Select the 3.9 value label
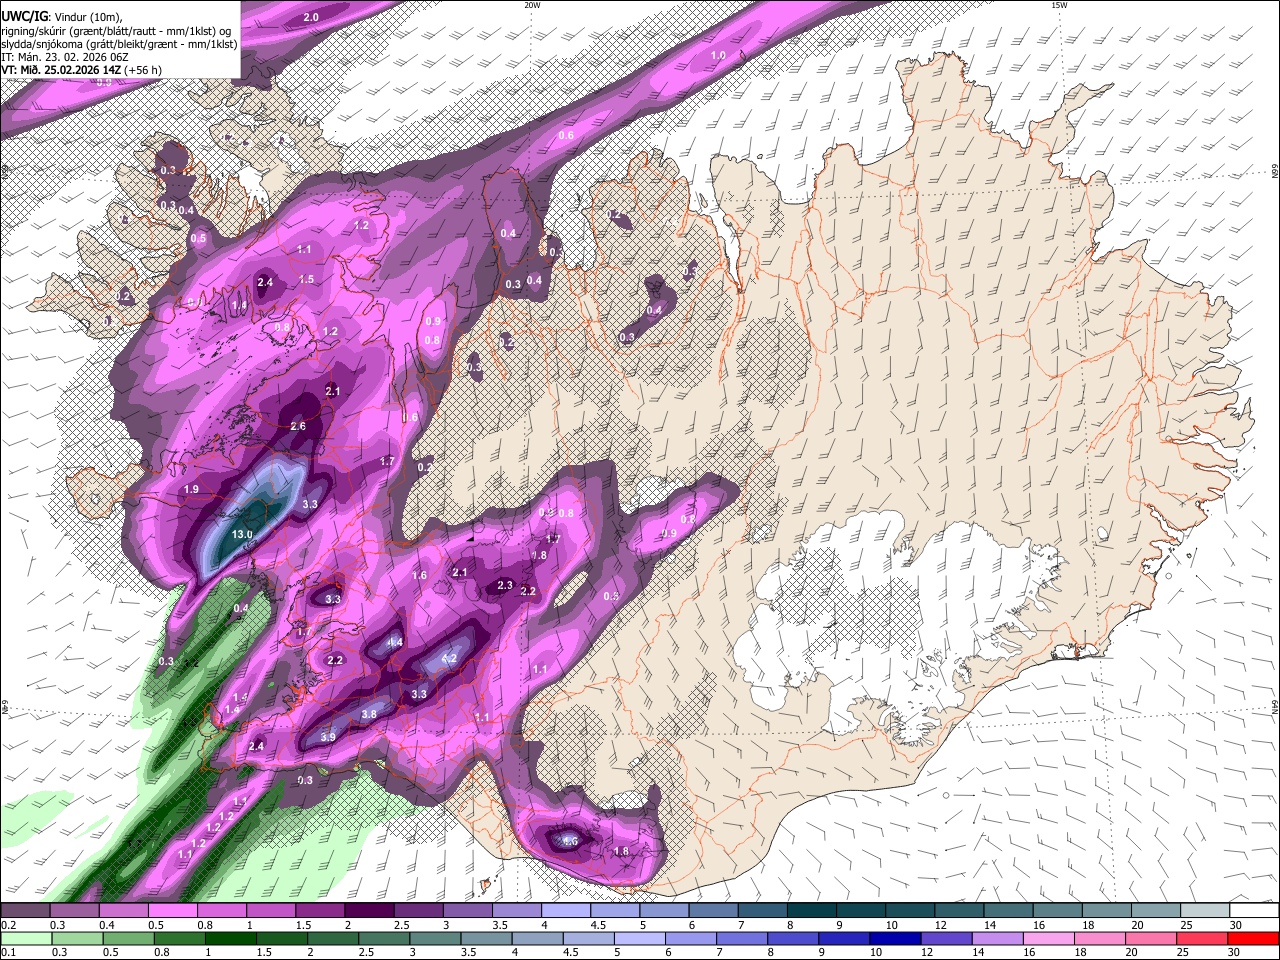This screenshot has width=1280, height=960. (x=328, y=738)
